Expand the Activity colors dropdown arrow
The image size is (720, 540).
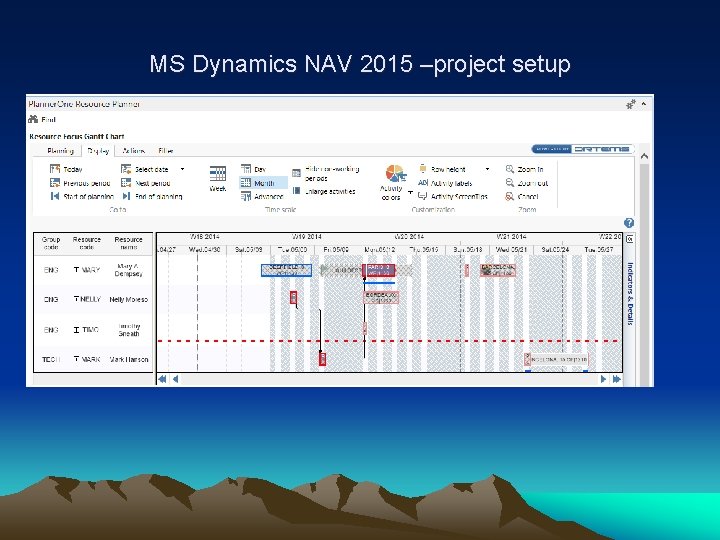[410, 192]
